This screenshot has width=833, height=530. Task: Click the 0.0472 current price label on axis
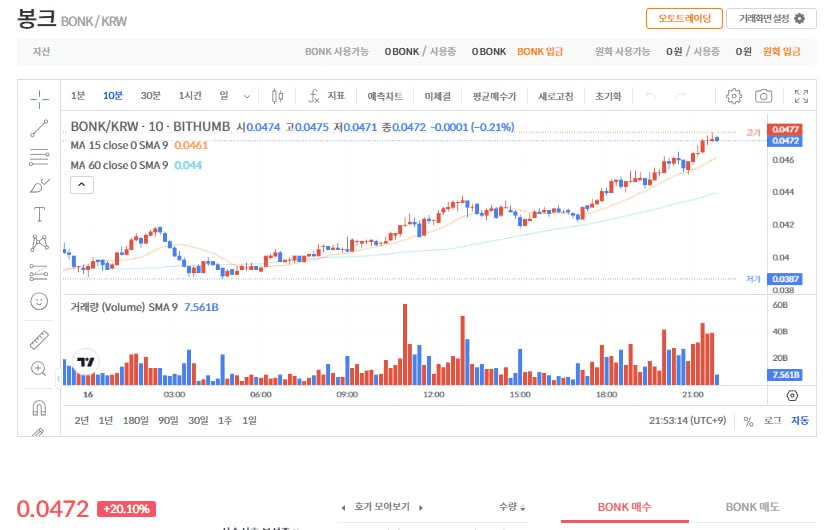(x=785, y=141)
